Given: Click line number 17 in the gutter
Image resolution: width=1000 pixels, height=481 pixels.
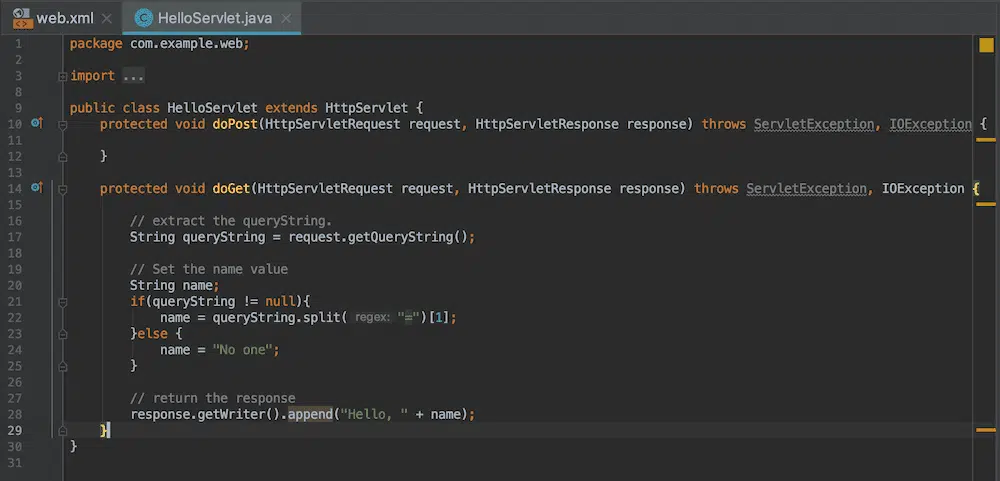Looking at the screenshot, I should (x=14, y=237).
